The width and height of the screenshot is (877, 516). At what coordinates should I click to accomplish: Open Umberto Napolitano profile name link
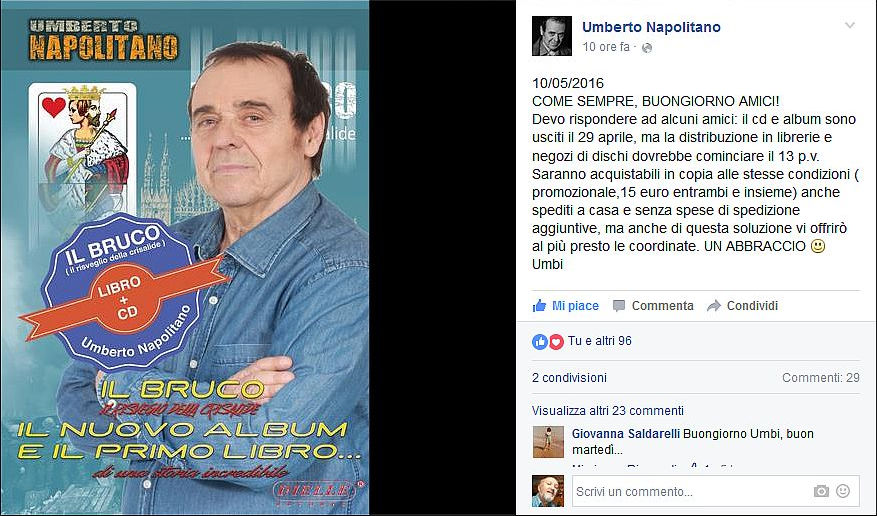(651, 27)
